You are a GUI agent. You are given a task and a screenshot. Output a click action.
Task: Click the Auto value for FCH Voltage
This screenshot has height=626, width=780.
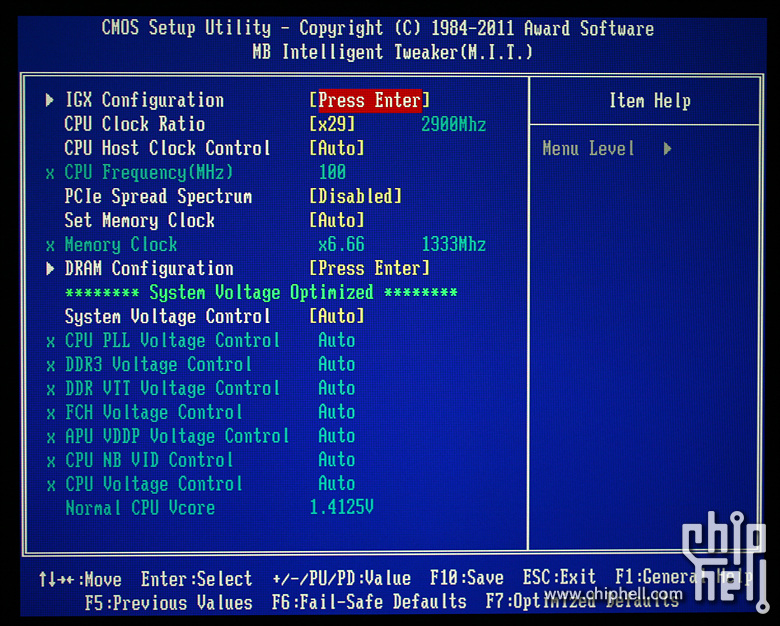click(337, 413)
